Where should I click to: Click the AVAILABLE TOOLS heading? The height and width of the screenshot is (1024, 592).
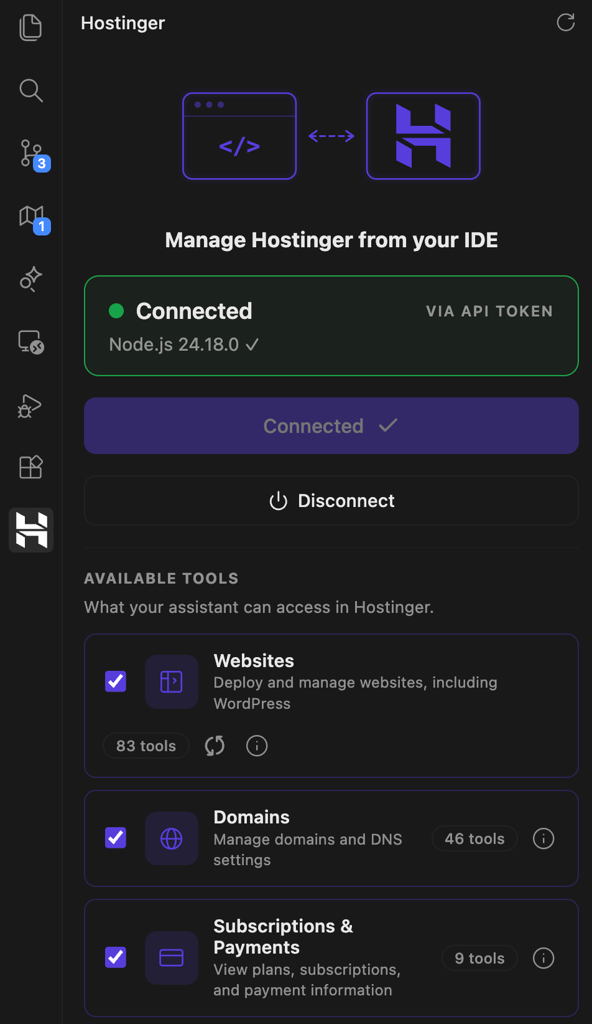[x=161, y=579]
